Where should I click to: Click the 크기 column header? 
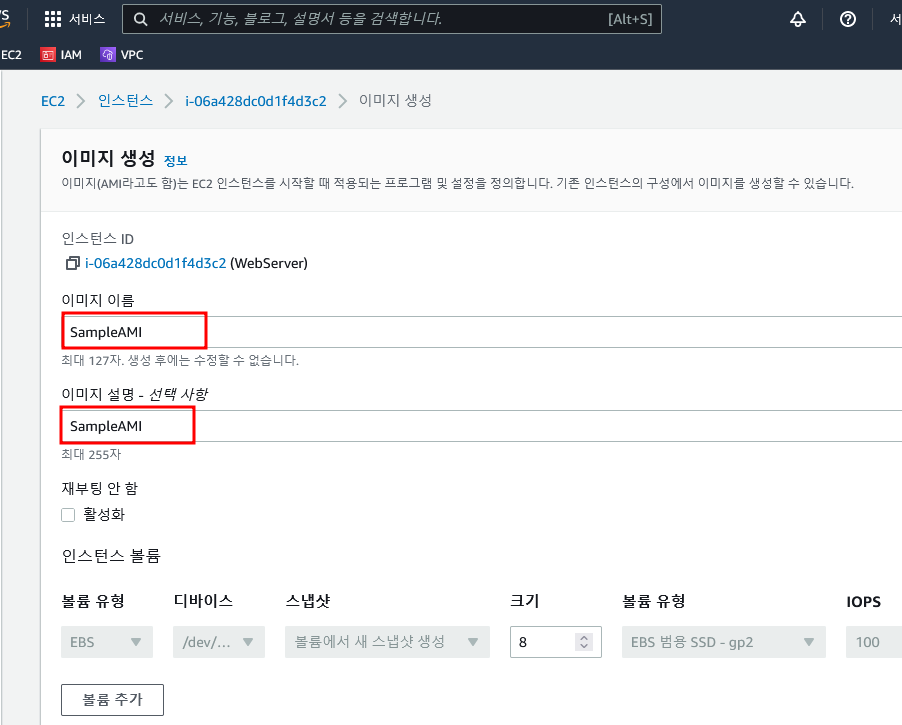click(525, 601)
